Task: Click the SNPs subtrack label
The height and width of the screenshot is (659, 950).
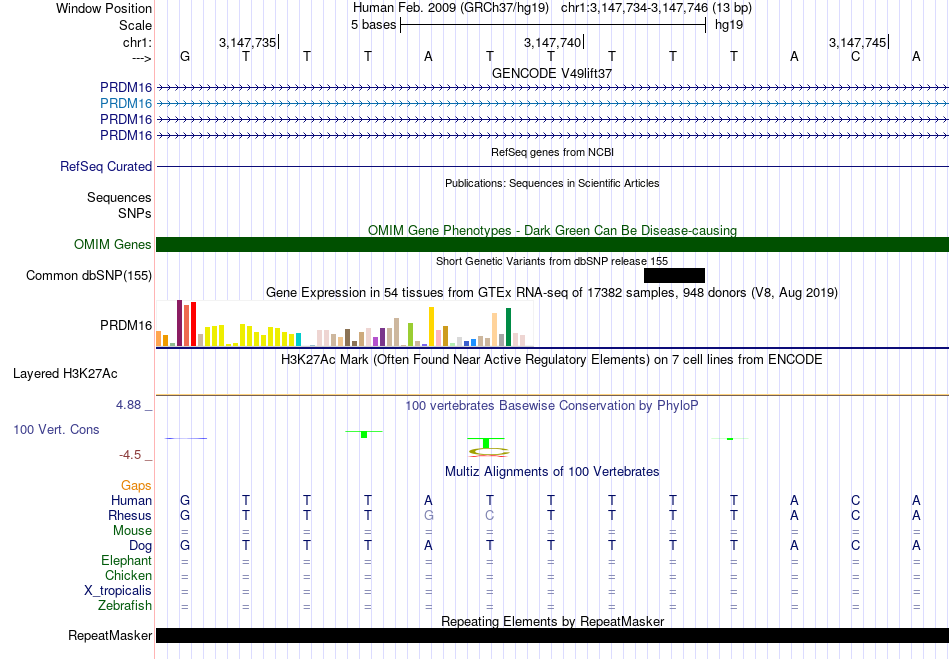Action: pyautogui.click(x=135, y=213)
